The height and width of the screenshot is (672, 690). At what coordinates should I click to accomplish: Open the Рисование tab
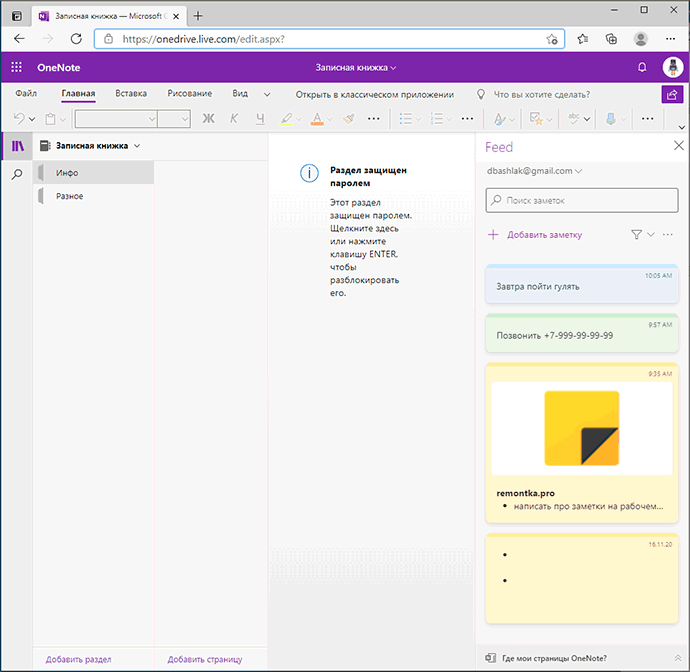pyautogui.click(x=189, y=94)
